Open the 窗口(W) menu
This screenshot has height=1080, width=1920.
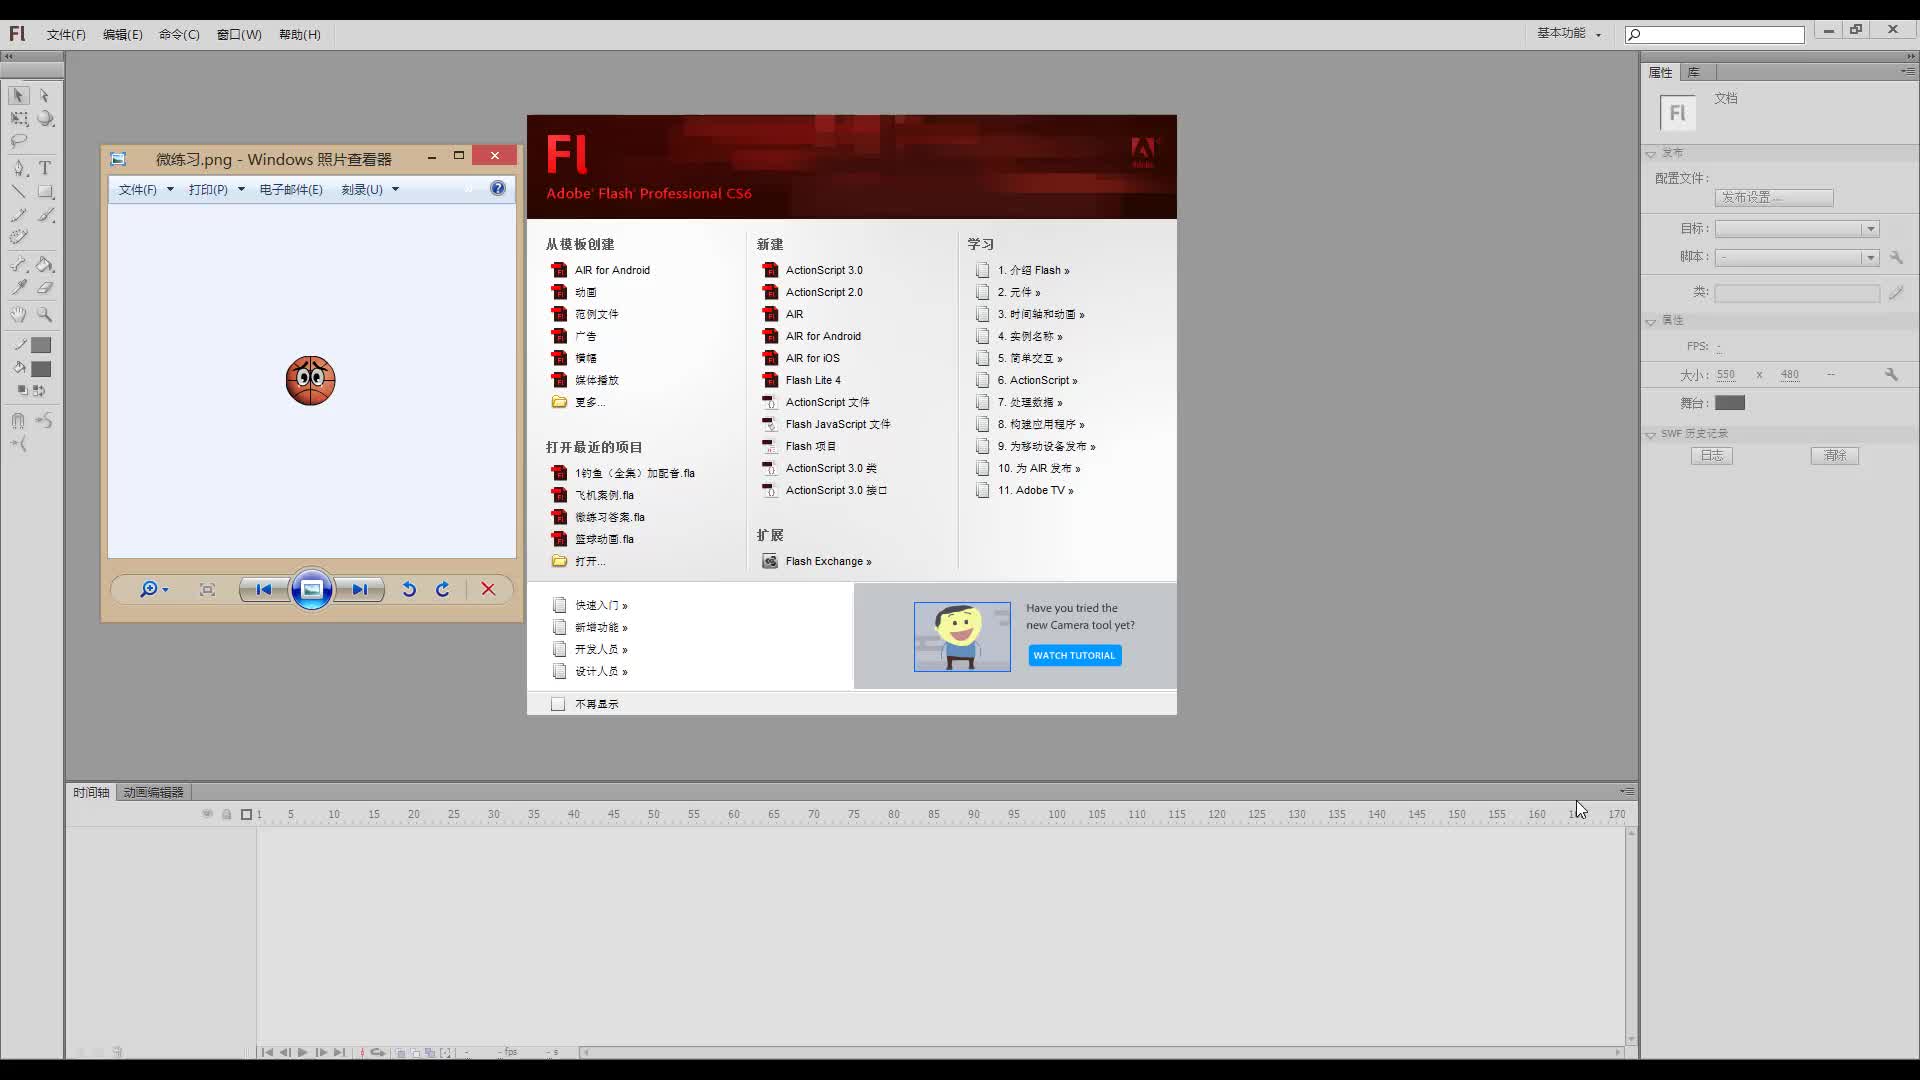click(239, 34)
